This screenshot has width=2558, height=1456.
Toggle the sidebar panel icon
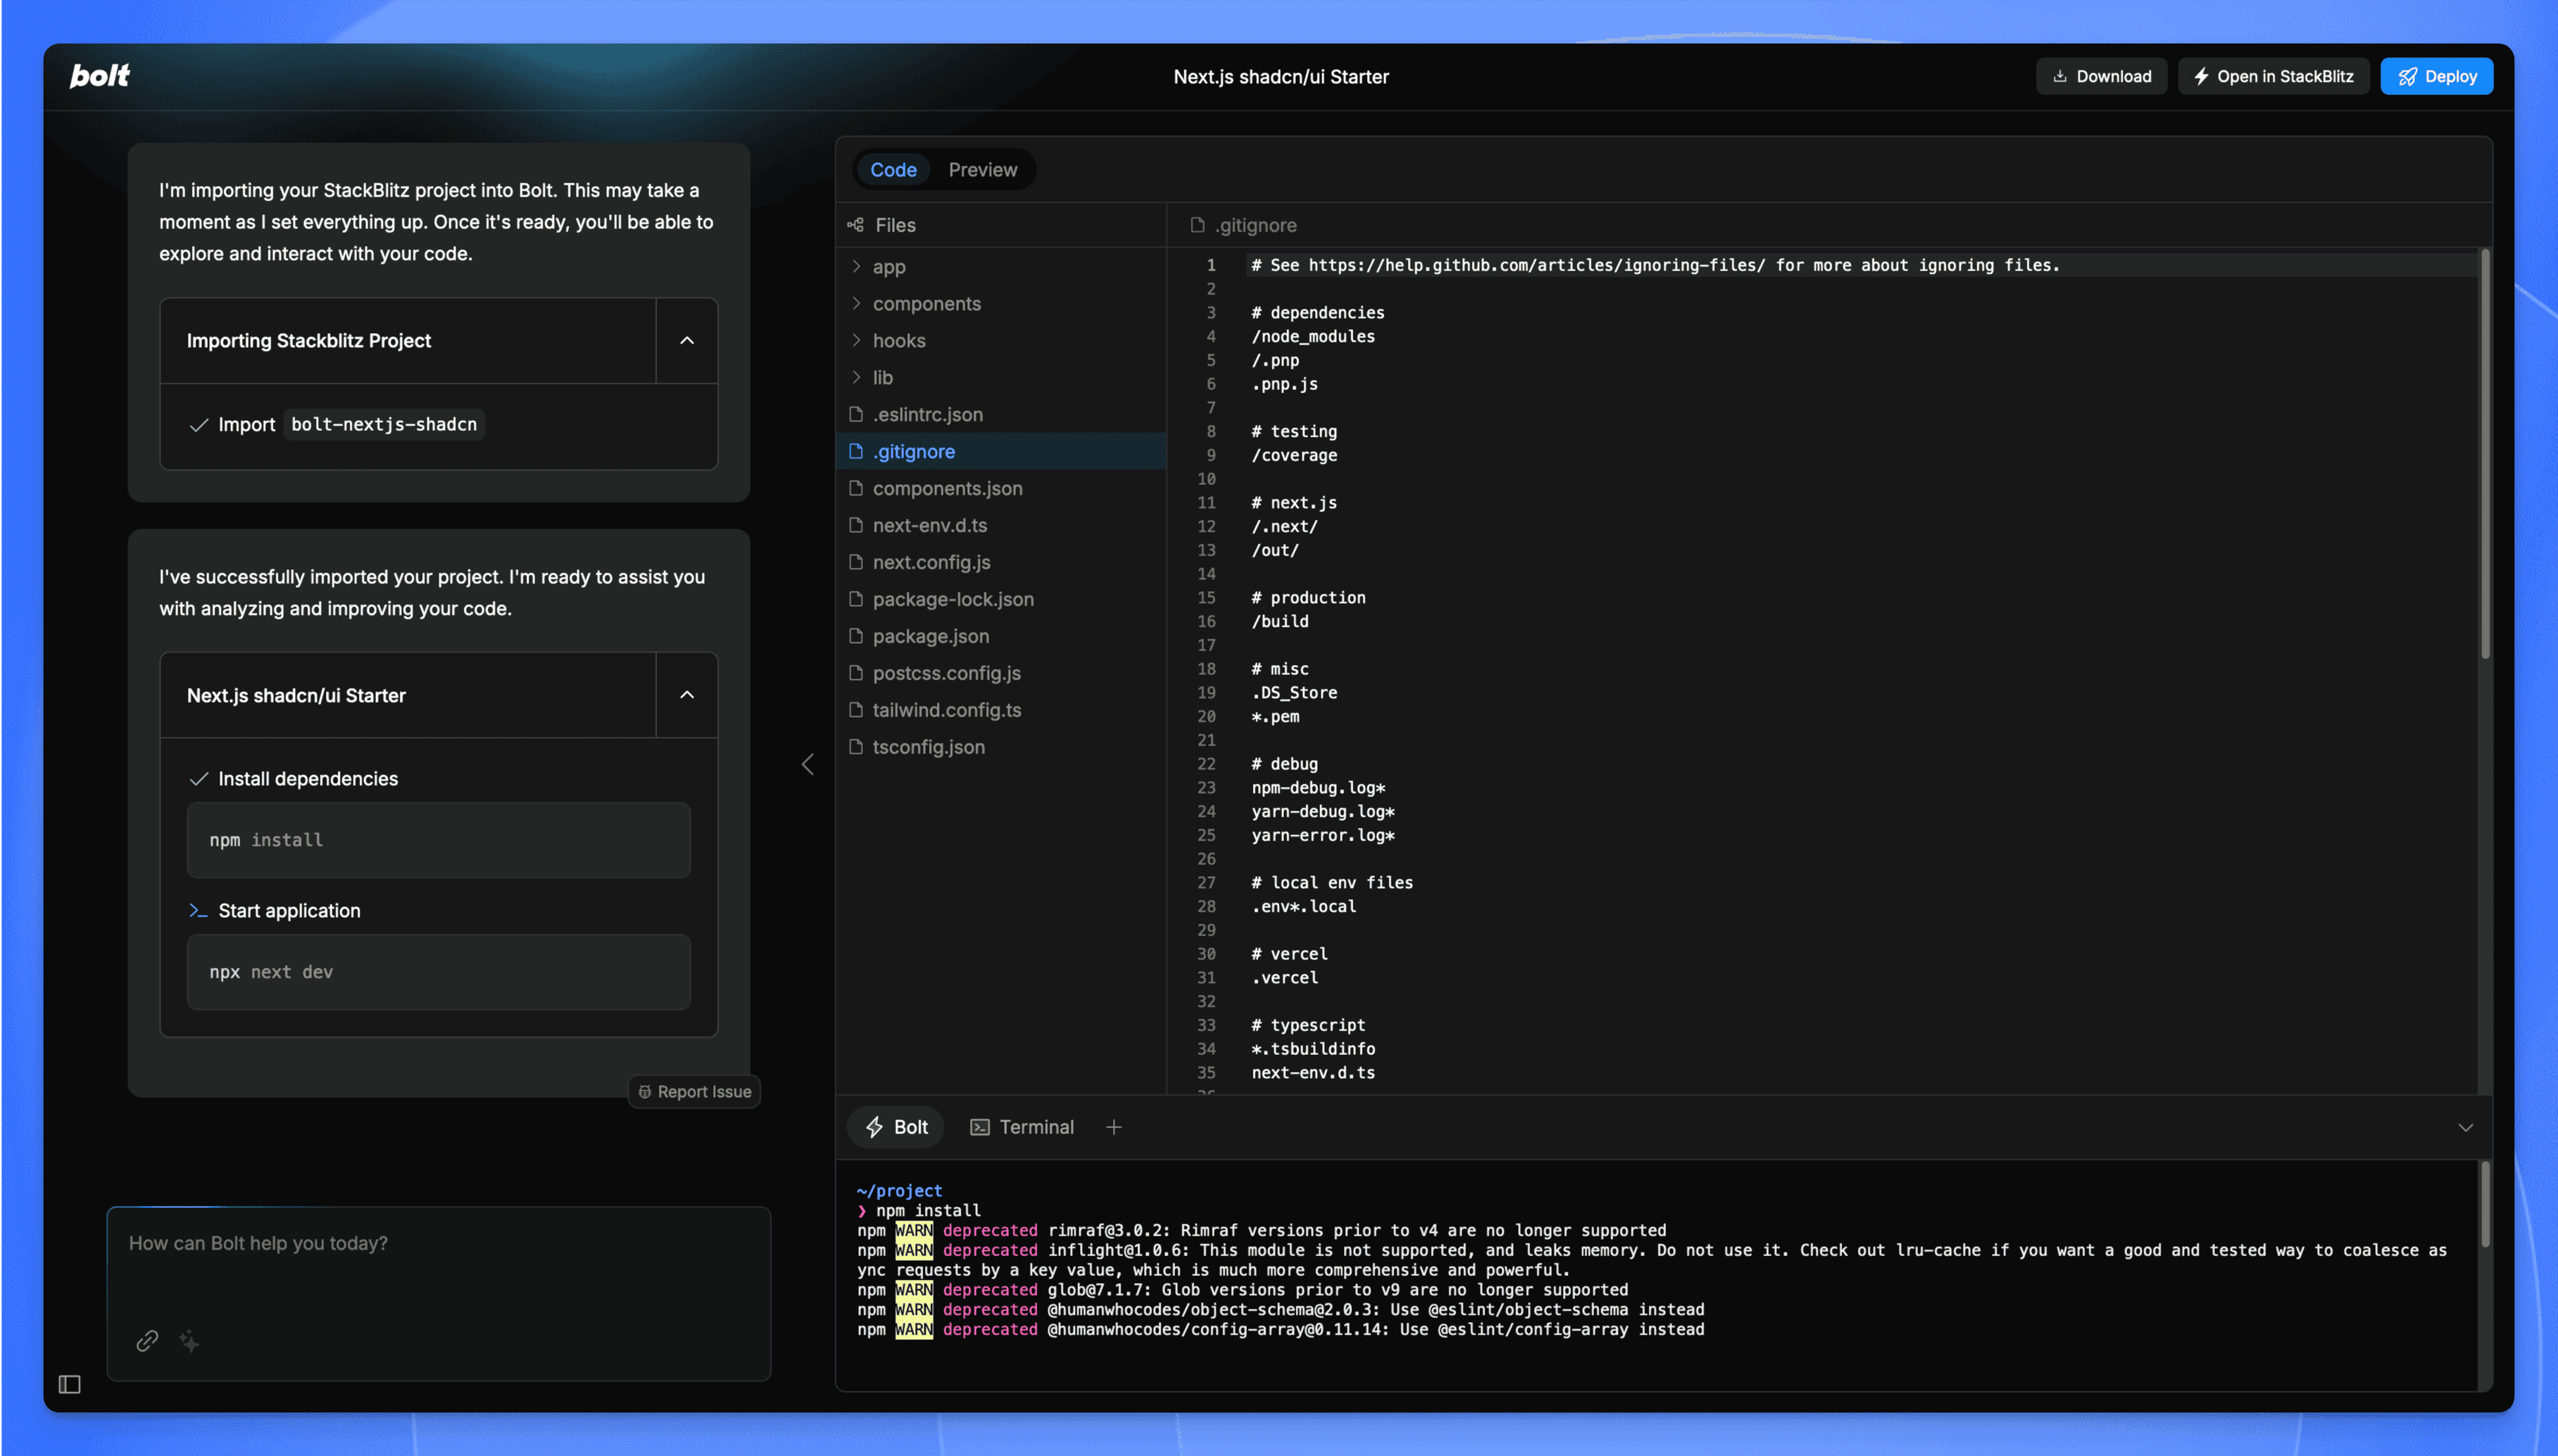click(69, 1385)
